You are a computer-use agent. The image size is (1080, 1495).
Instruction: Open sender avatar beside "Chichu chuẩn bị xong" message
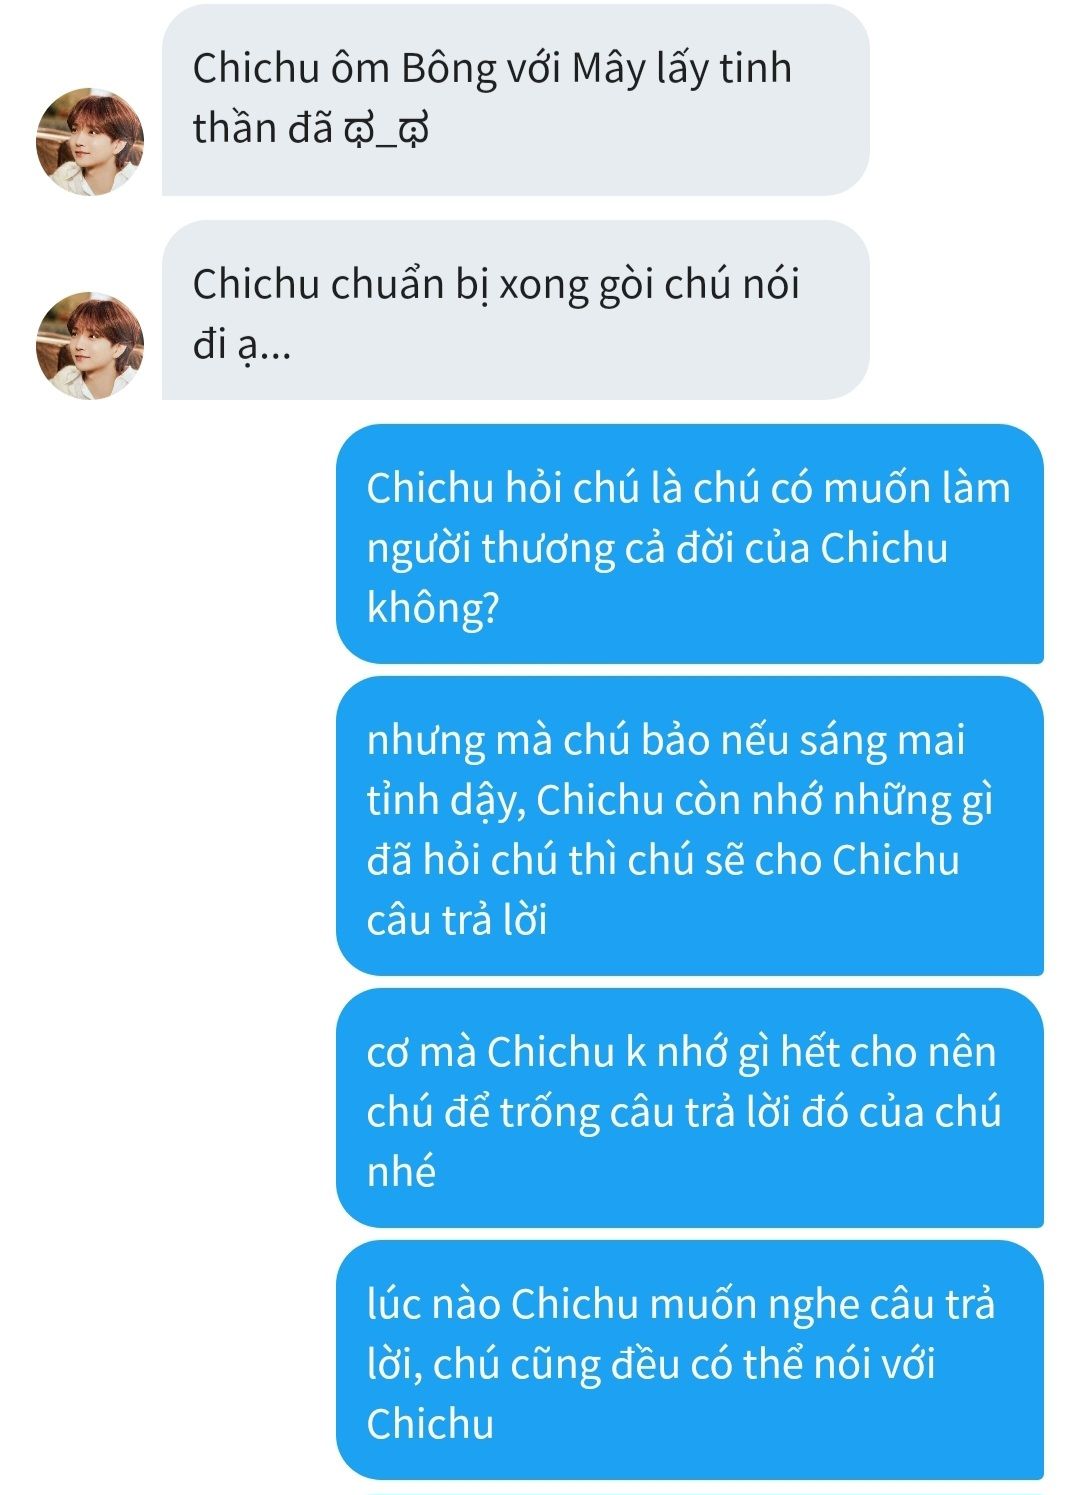click(x=90, y=346)
